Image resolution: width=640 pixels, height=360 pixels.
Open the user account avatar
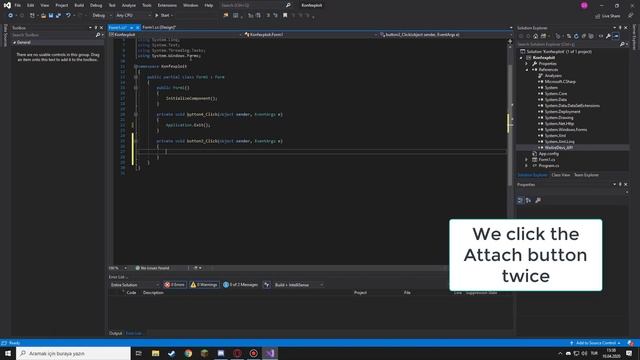point(584,5)
